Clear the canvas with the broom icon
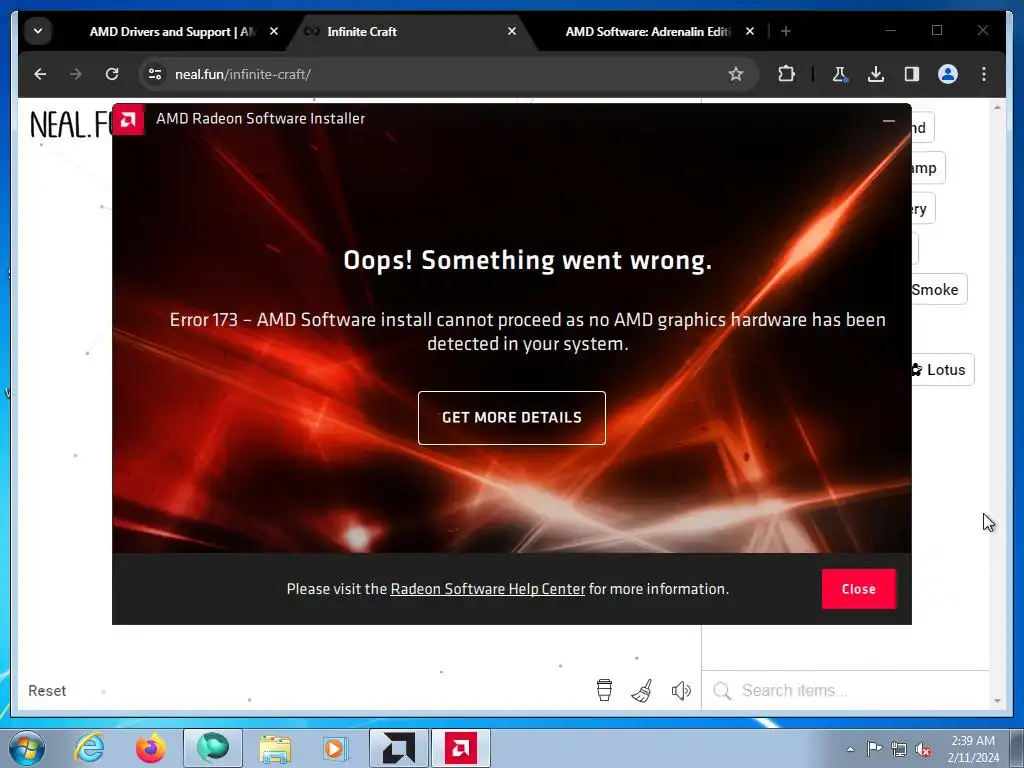1024x768 pixels. (642, 690)
